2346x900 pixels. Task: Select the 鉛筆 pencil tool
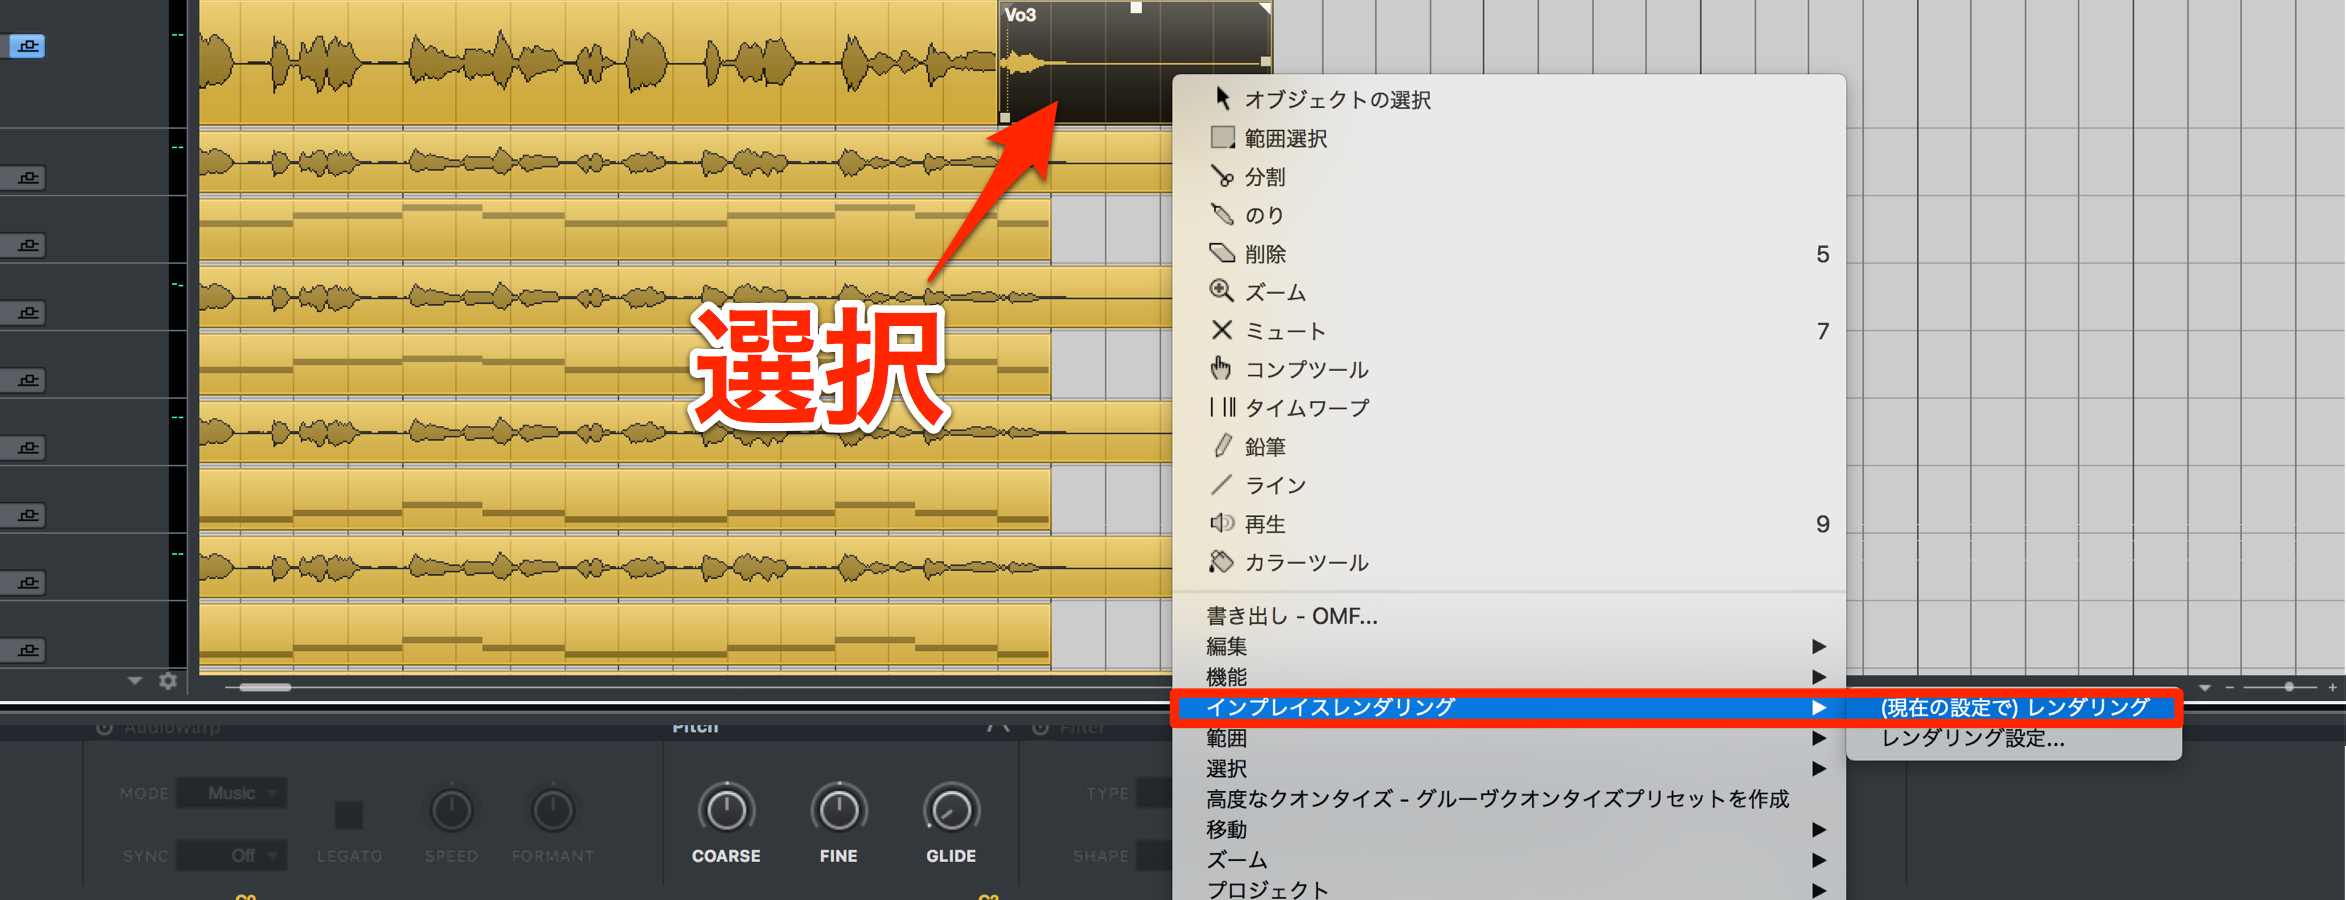(x=1510, y=447)
